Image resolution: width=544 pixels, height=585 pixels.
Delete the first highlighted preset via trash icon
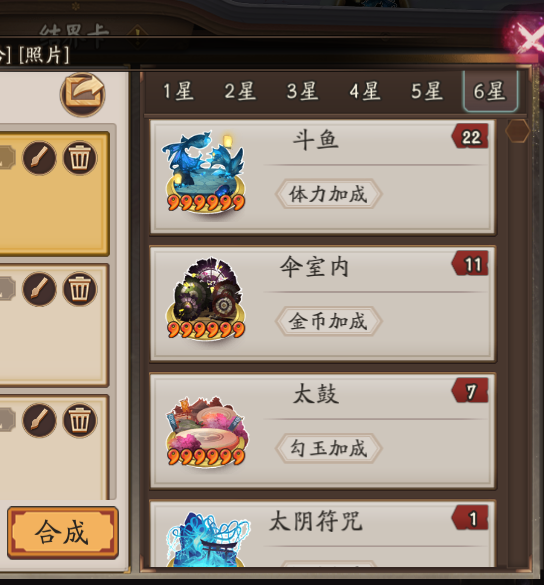pos(80,158)
